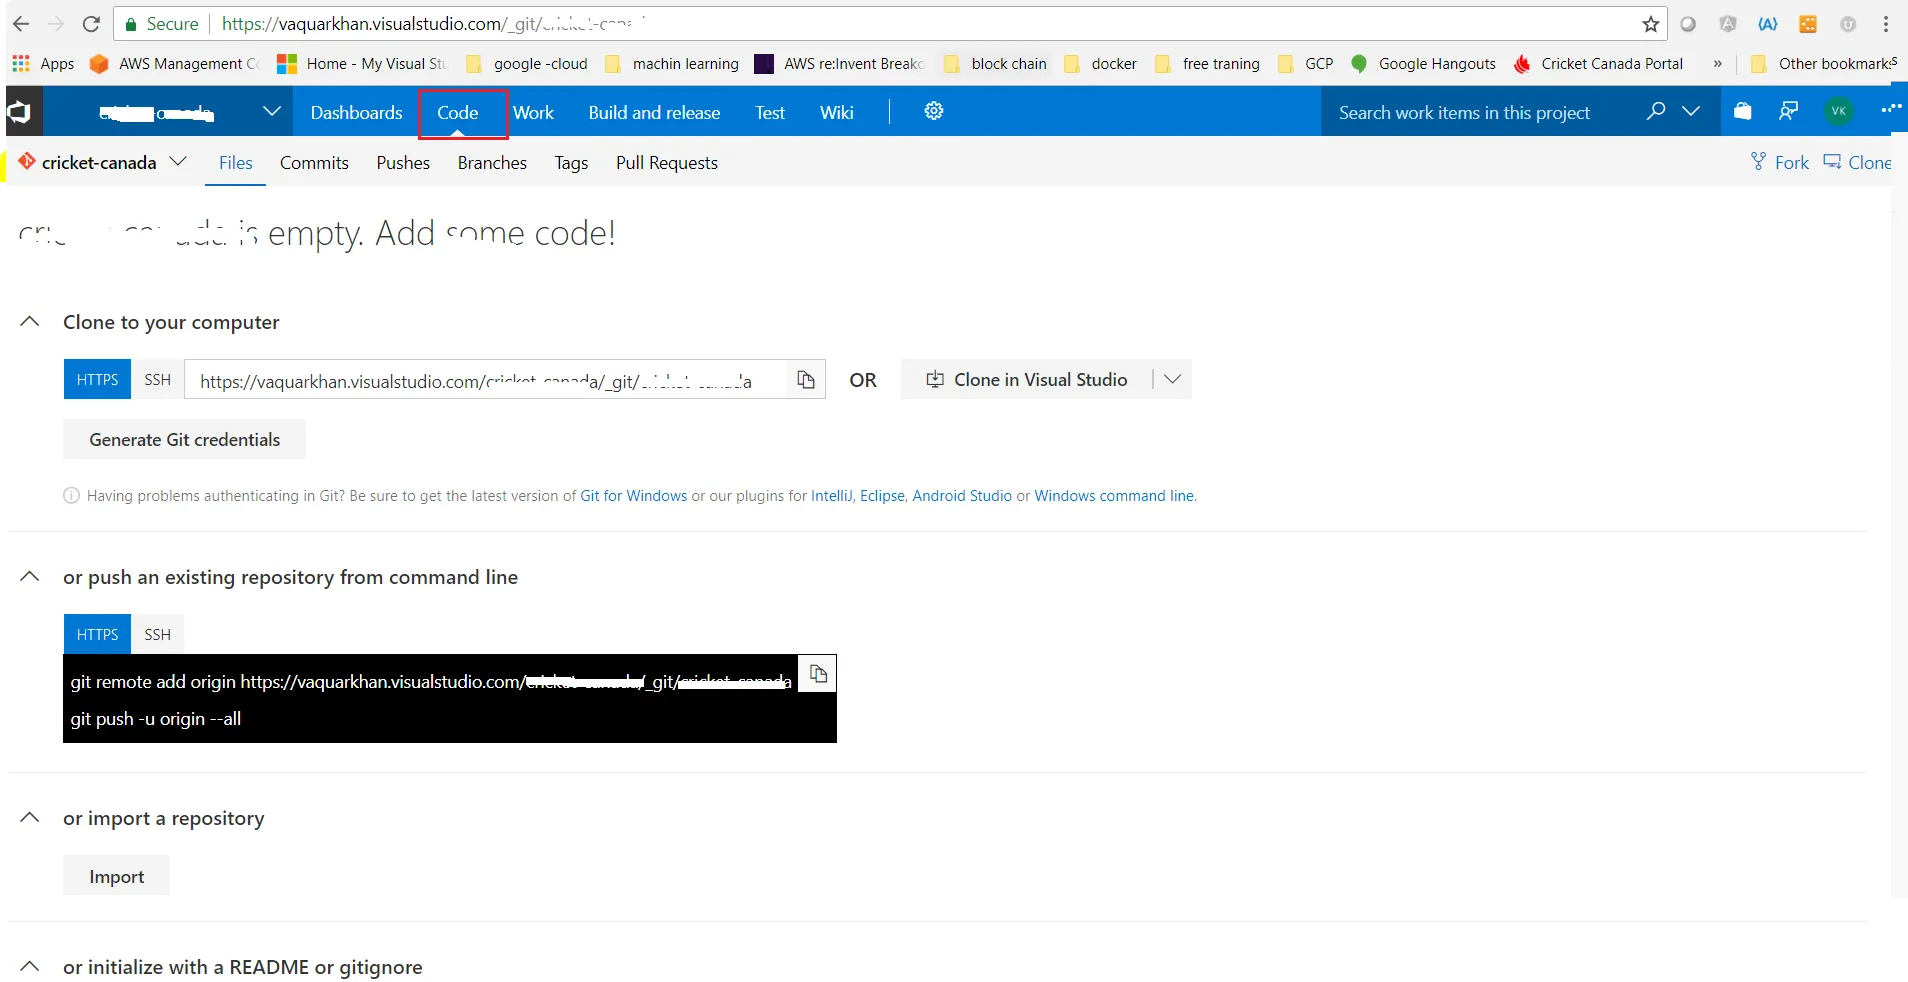Open the Other bookmarks folder
This screenshot has height=982, width=1908.
click(x=1823, y=64)
